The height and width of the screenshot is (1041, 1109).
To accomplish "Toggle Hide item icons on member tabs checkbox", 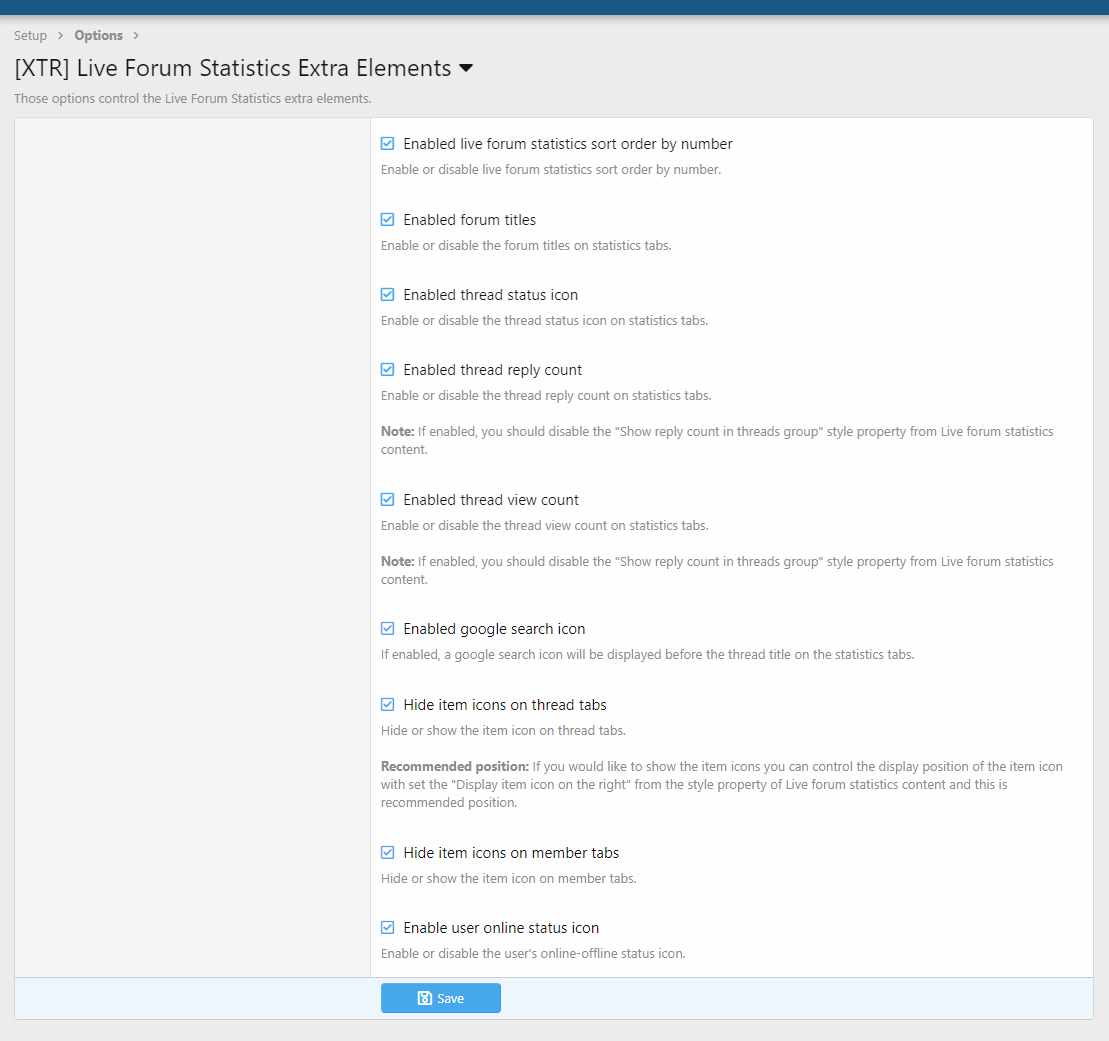I will (388, 853).
